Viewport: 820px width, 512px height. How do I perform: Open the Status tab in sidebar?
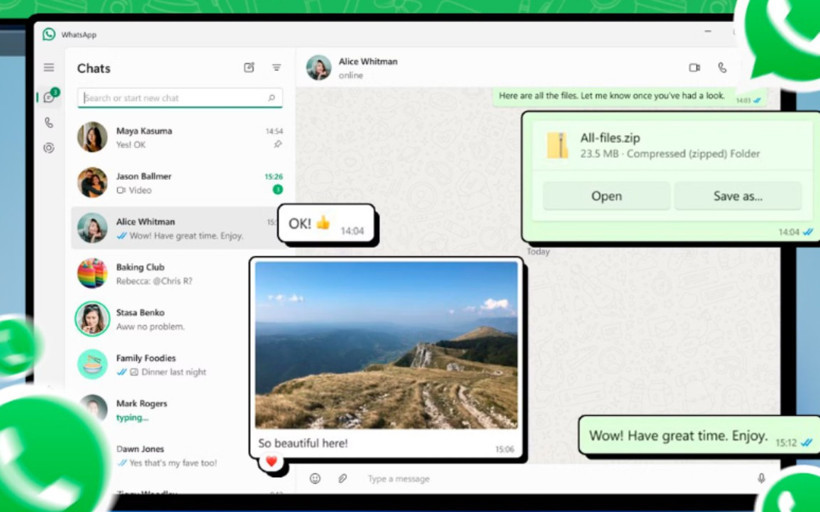(x=49, y=148)
